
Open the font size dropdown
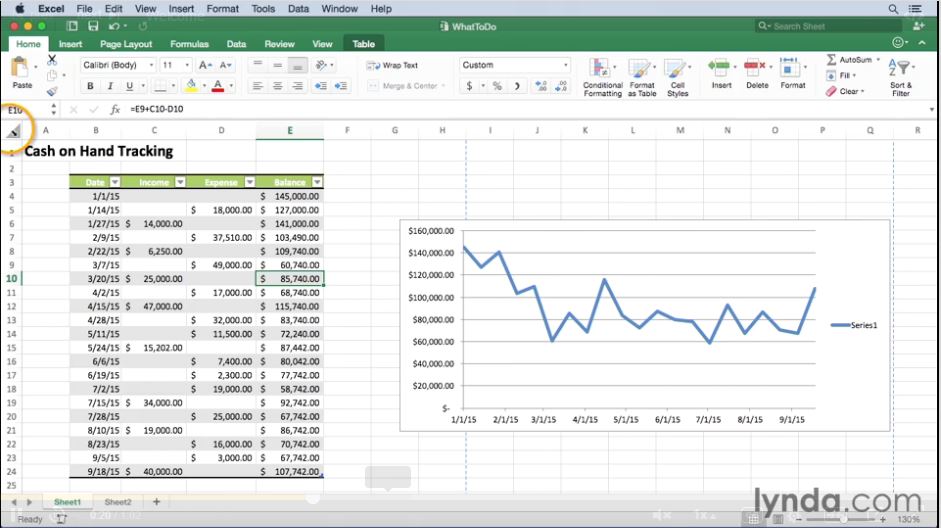coord(187,65)
